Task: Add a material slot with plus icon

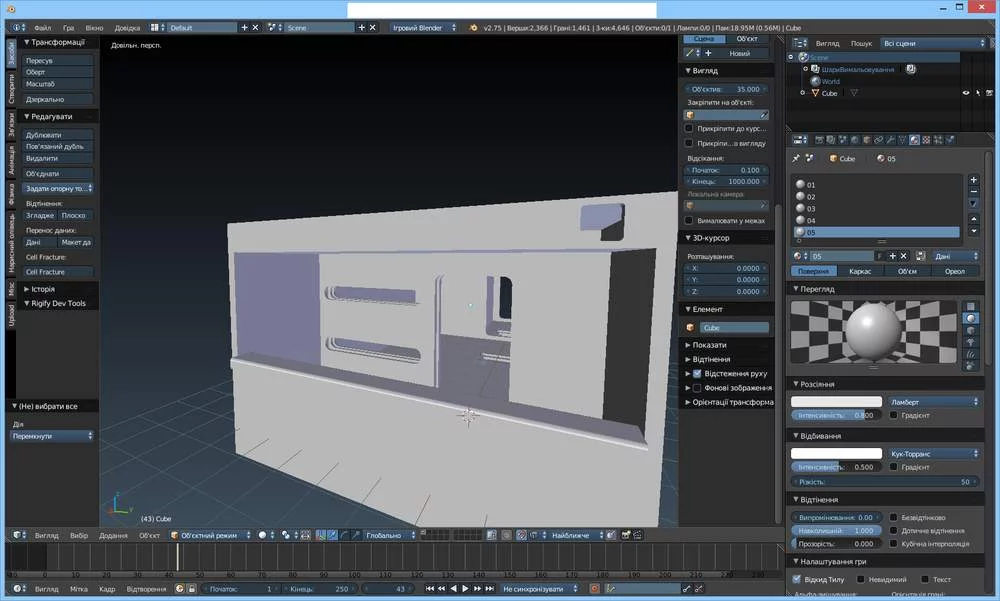Action: click(974, 178)
